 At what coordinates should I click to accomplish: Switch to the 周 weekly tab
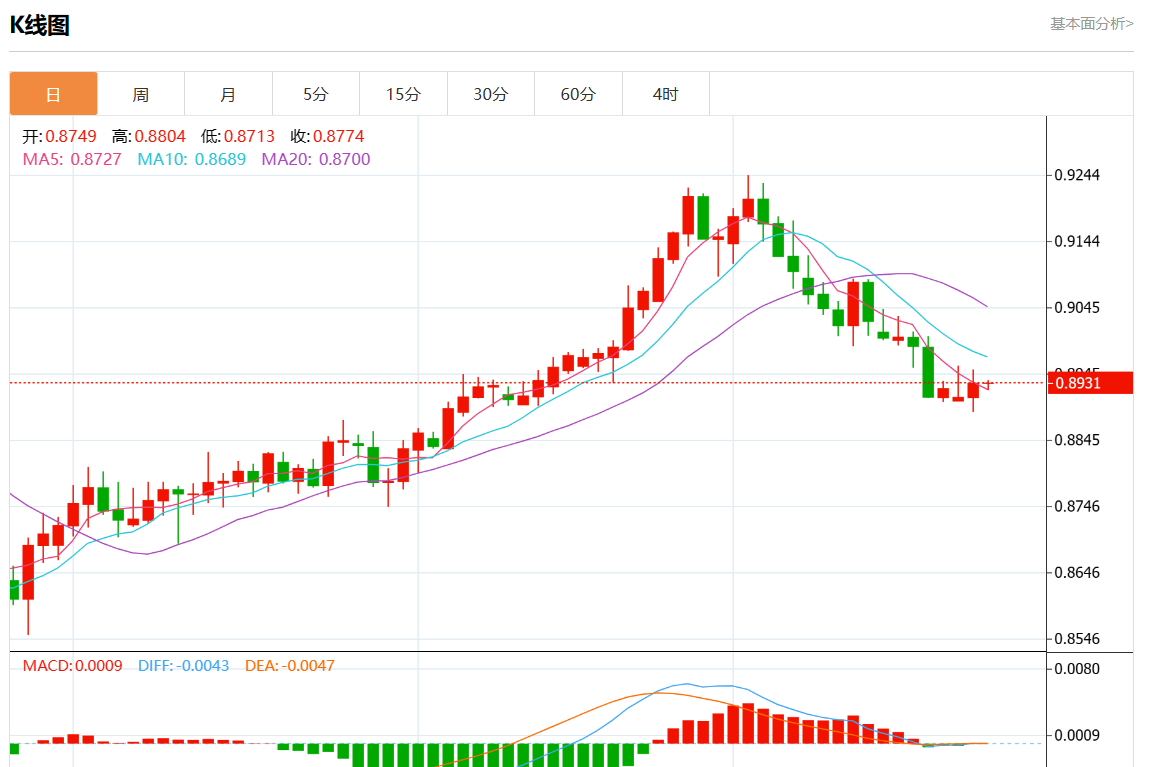coord(140,94)
